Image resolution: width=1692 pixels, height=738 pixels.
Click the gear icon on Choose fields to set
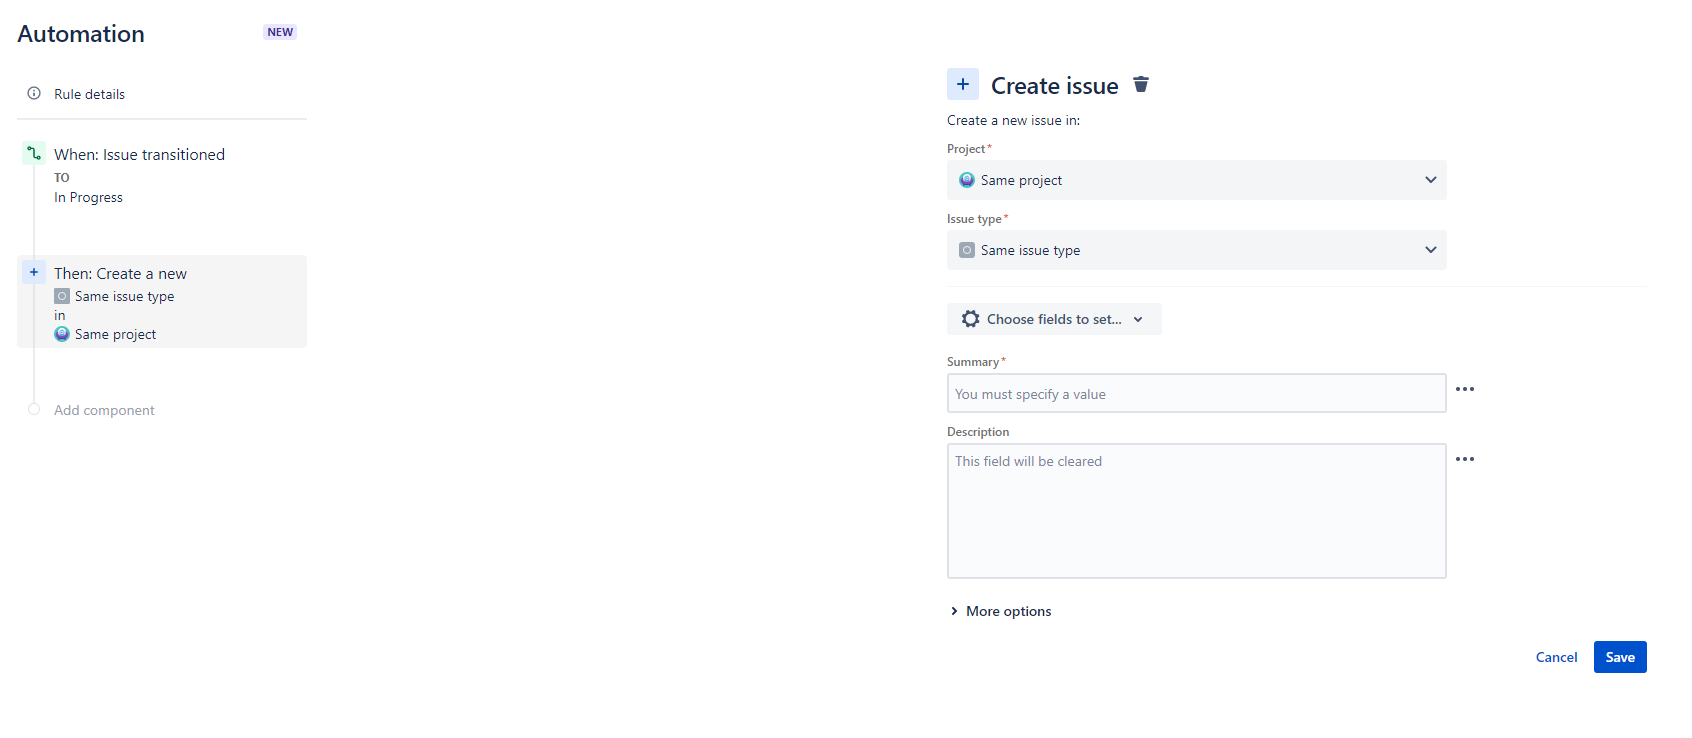pos(970,318)
